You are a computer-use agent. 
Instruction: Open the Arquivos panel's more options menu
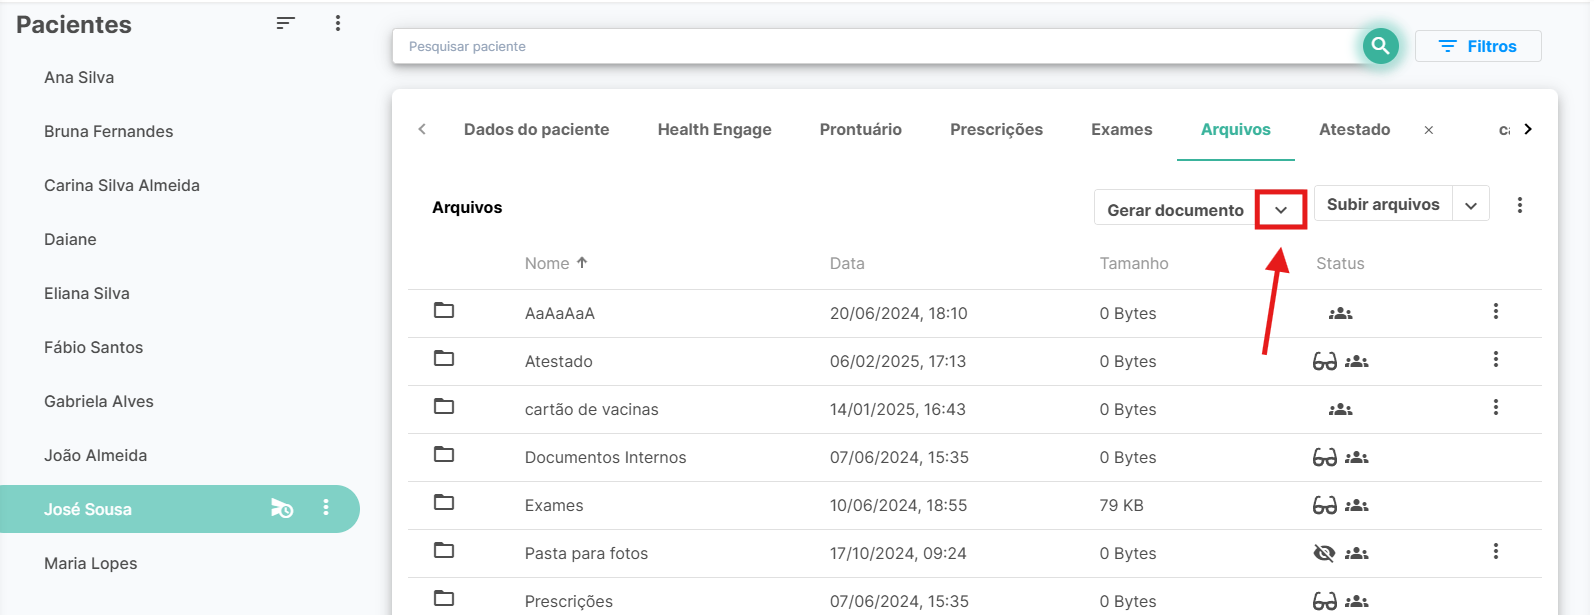1519,205
